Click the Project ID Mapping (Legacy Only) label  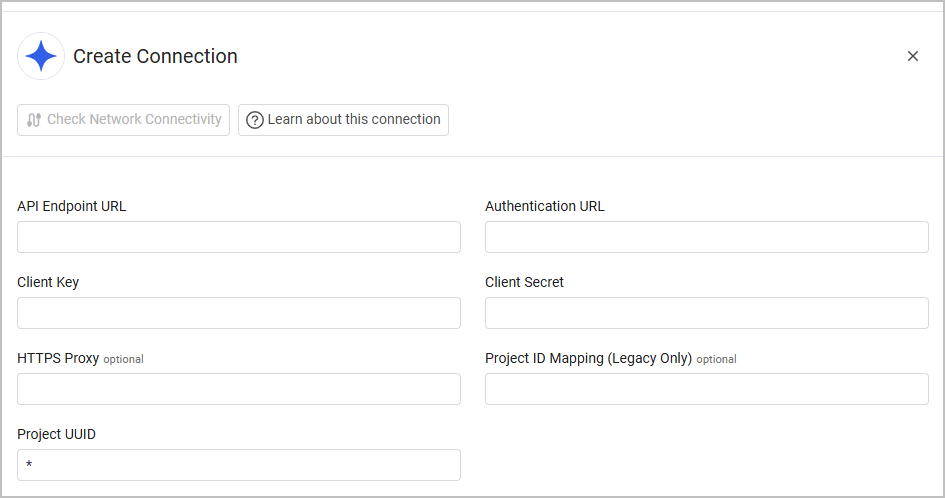pyautogui.click(x=588, y=358)
